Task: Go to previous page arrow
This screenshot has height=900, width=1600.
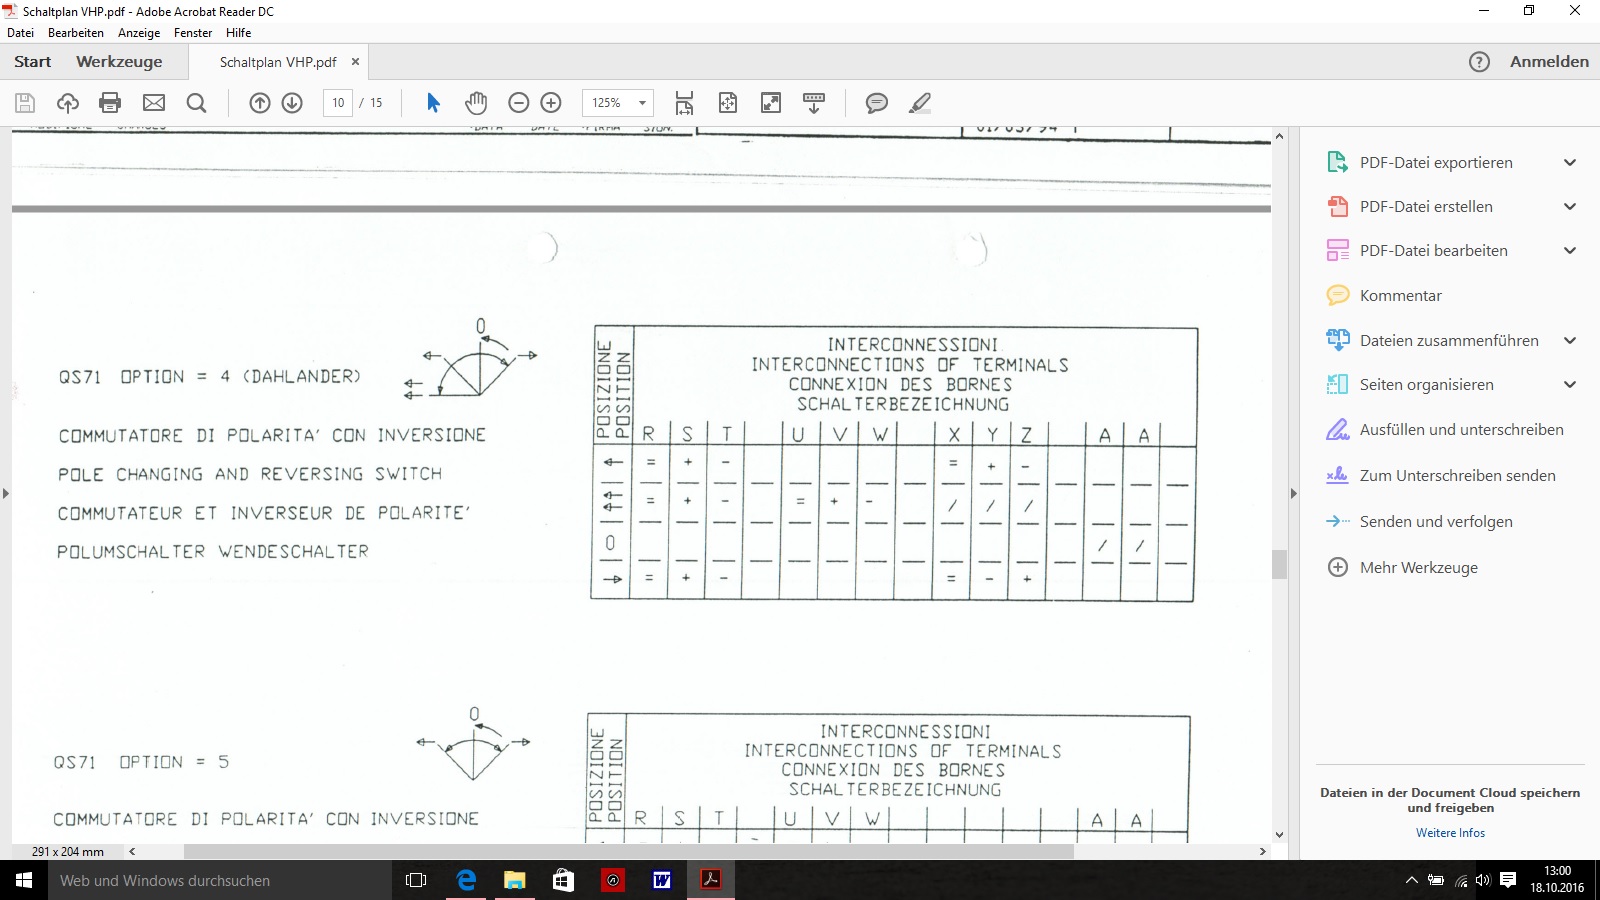Action: click(x=260, y=102)
